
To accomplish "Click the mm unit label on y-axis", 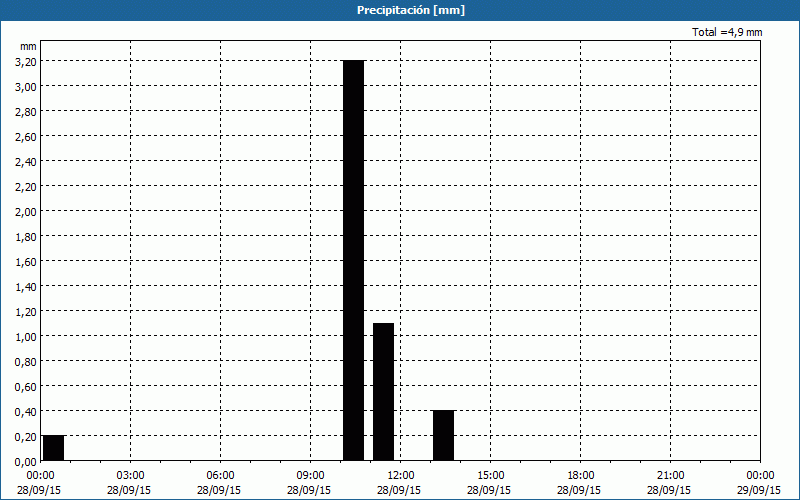I will (29, 46).
